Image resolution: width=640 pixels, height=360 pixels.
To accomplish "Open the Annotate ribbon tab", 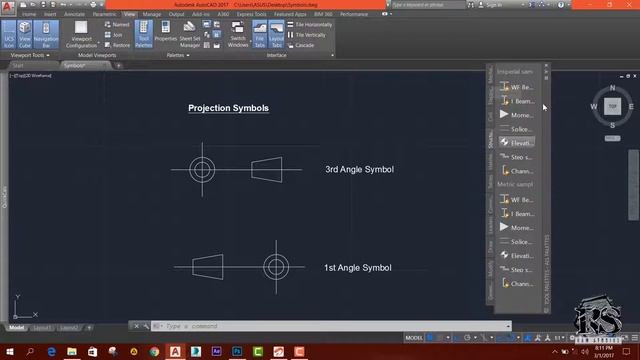I will 74,14.
